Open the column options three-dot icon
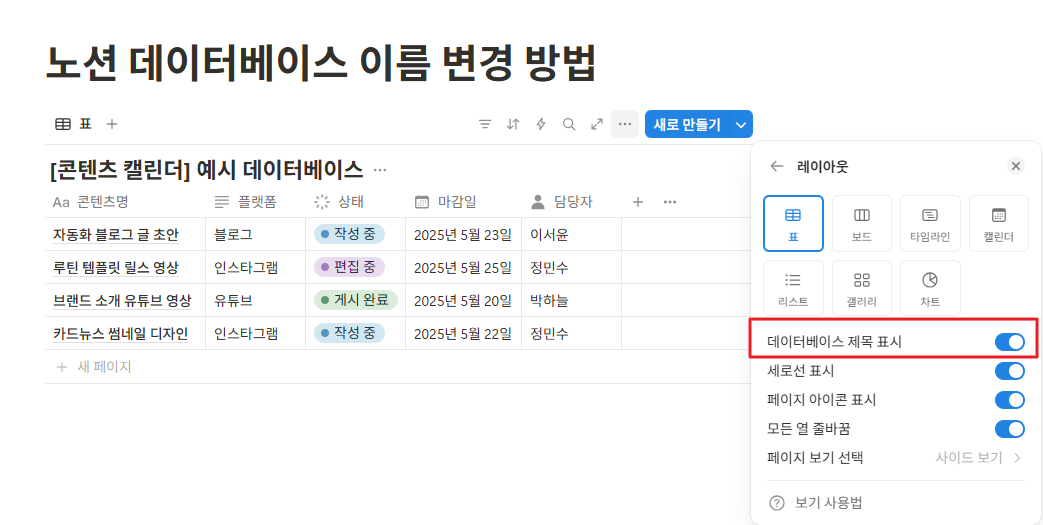The height and width of the screenshot is (525, 1043). pyautogui.click(x=670, y=202)
